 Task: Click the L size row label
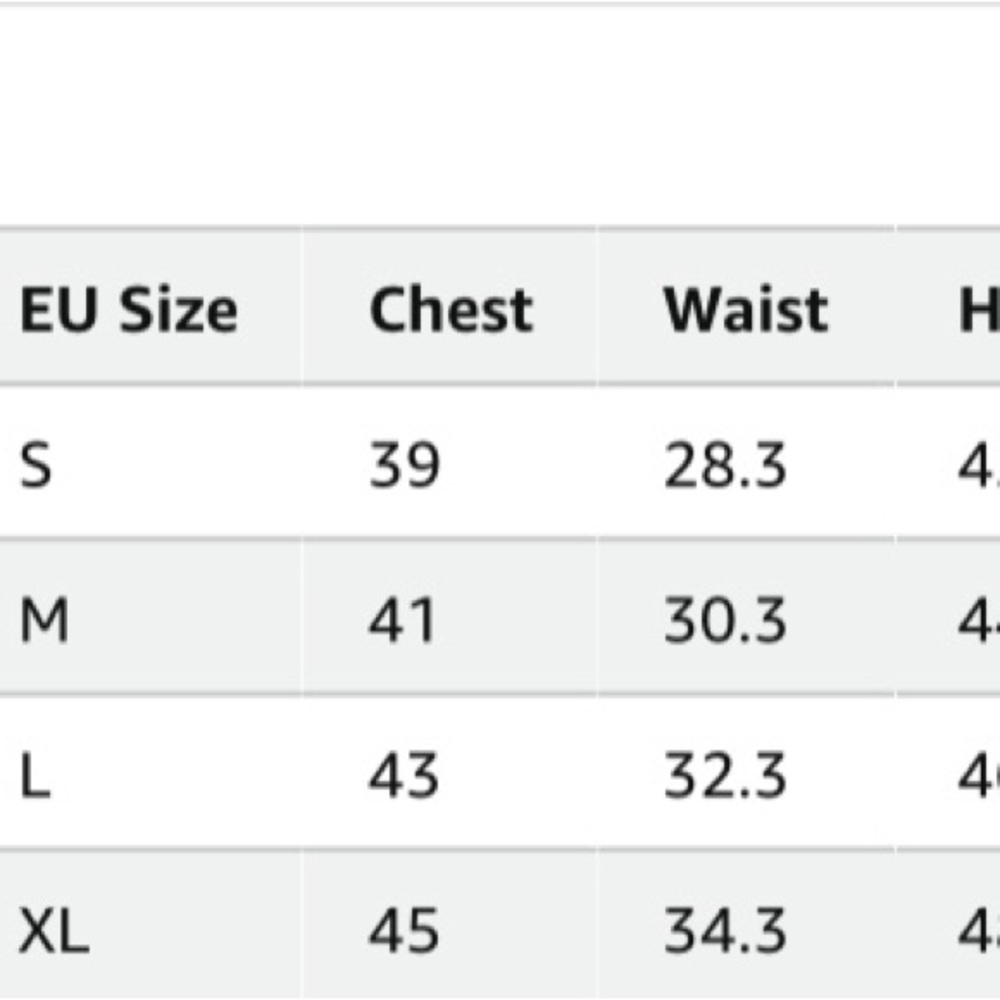(x=35, y=775)
